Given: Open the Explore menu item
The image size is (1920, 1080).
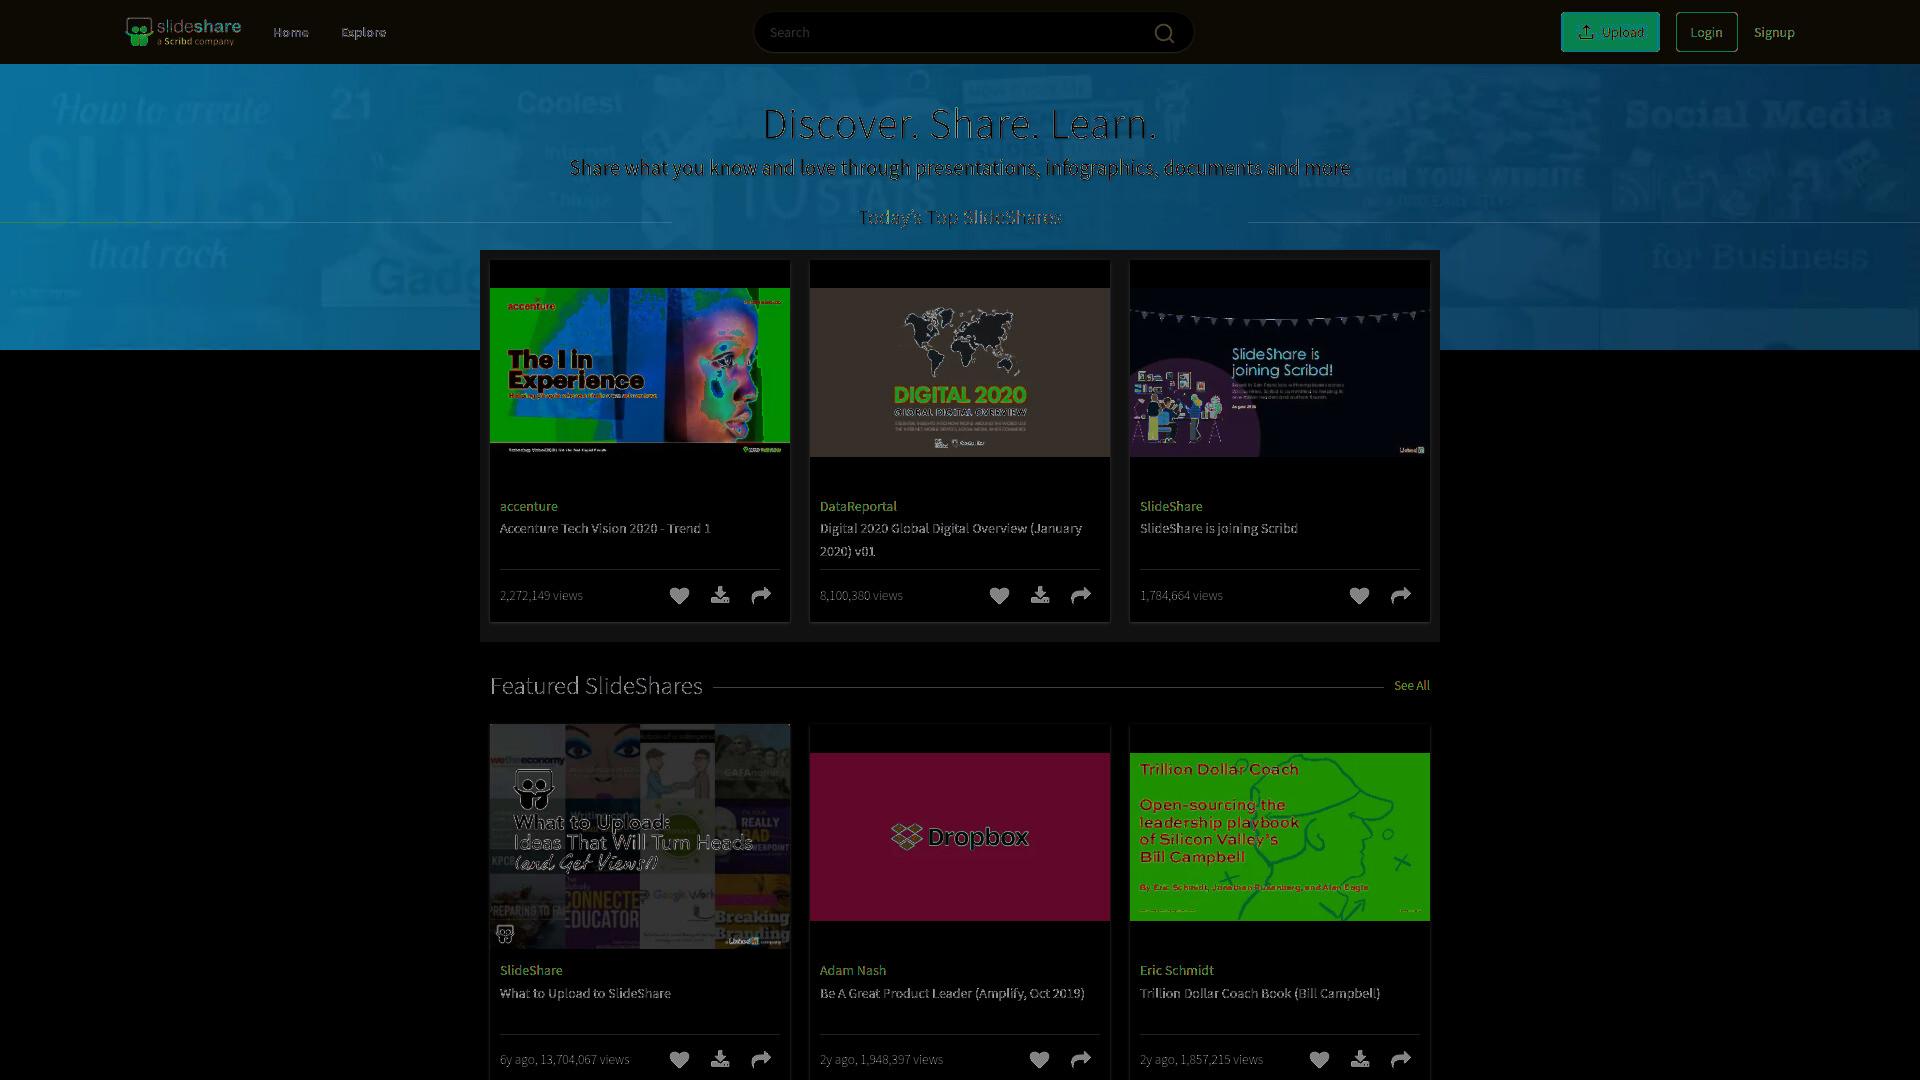Looking at the screenshot, I should tap(364, 33).
